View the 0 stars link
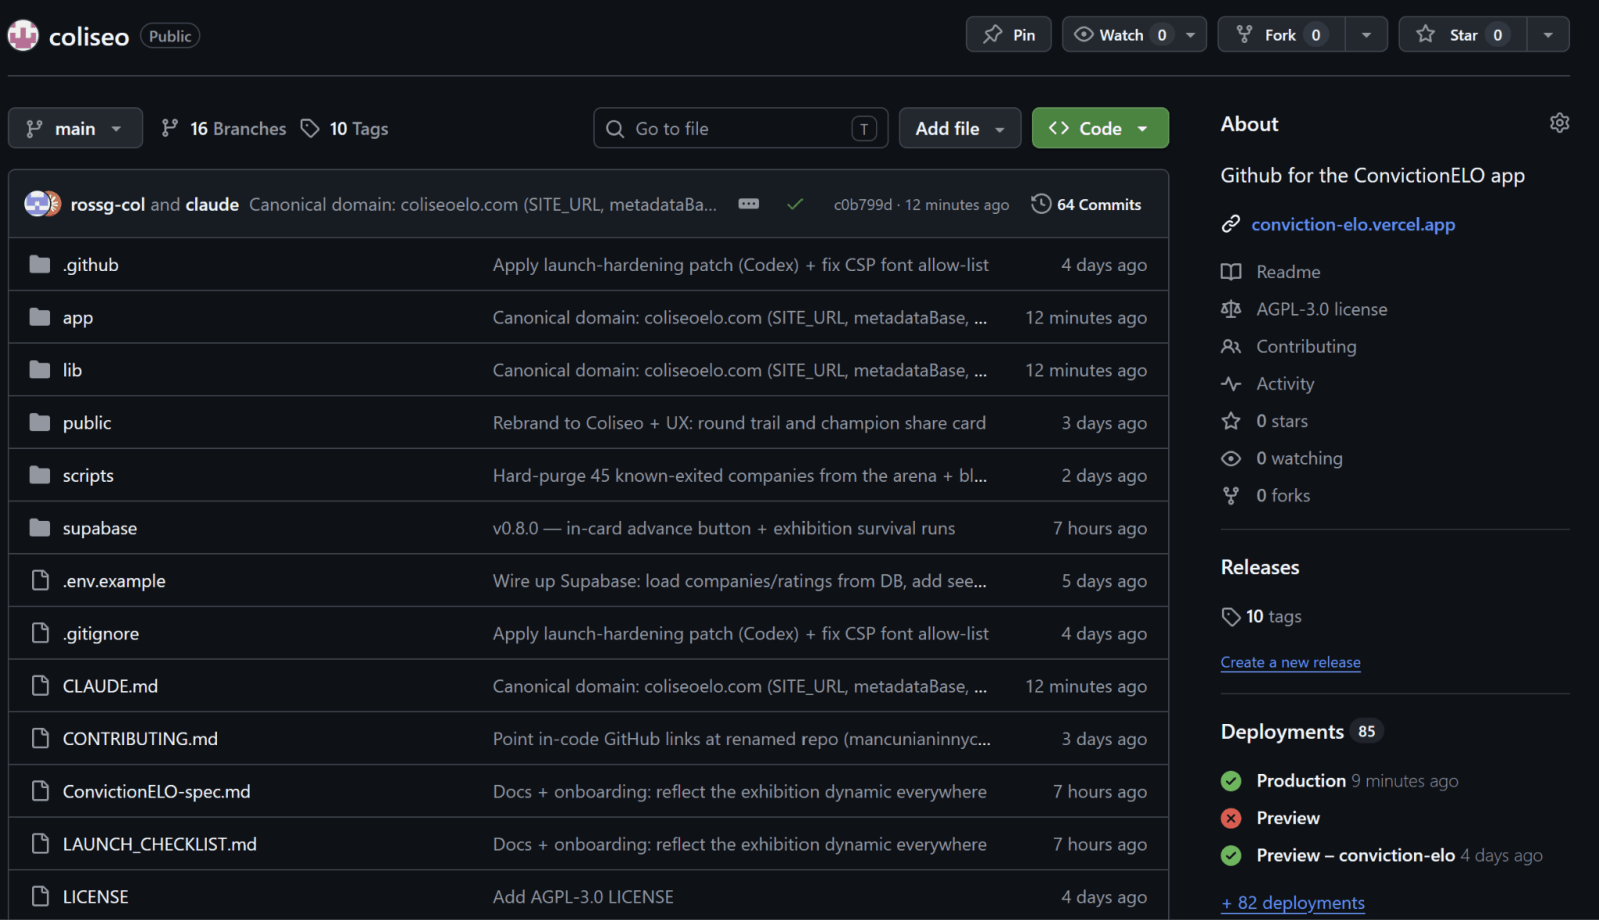 click(x=1282, y=421)
